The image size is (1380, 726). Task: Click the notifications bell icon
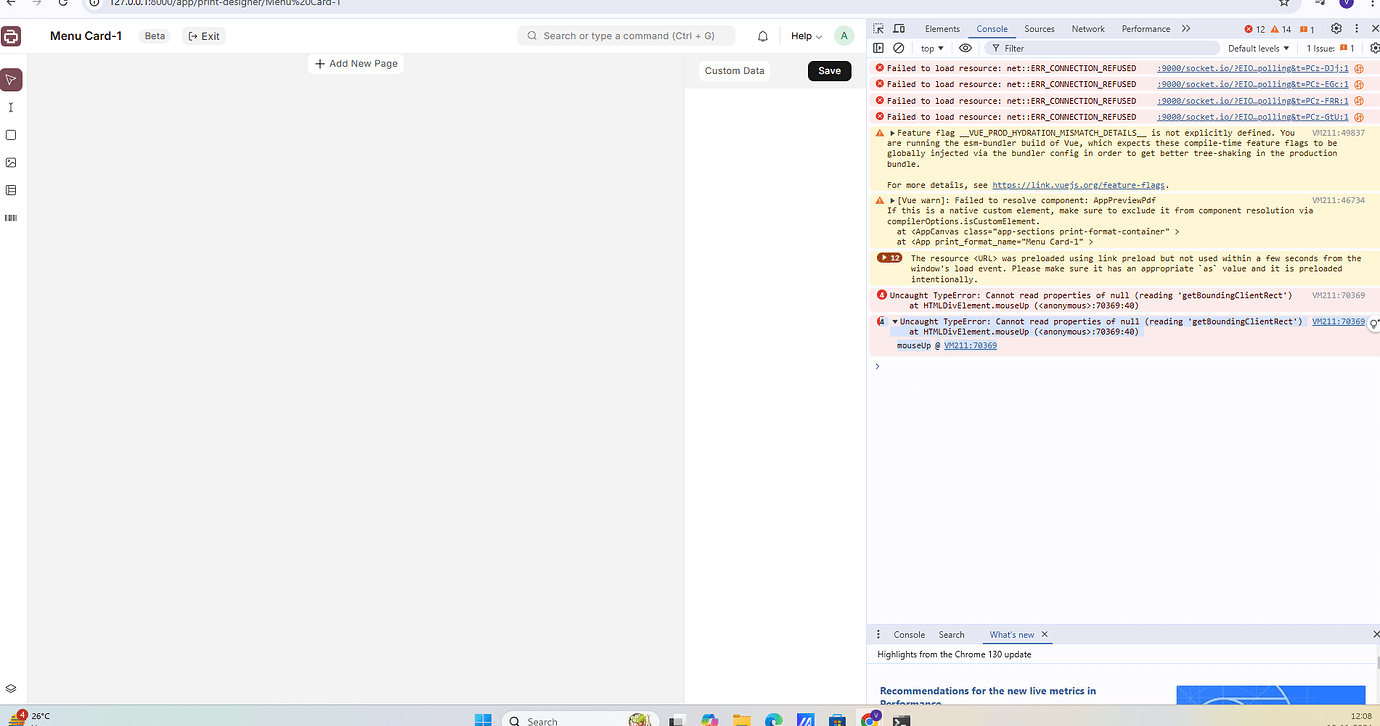point(763,36)
